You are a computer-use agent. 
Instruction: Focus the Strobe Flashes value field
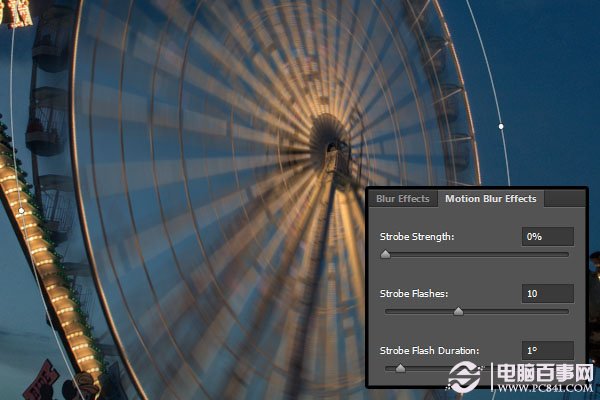pyautogui.click(x=548, y=294)
